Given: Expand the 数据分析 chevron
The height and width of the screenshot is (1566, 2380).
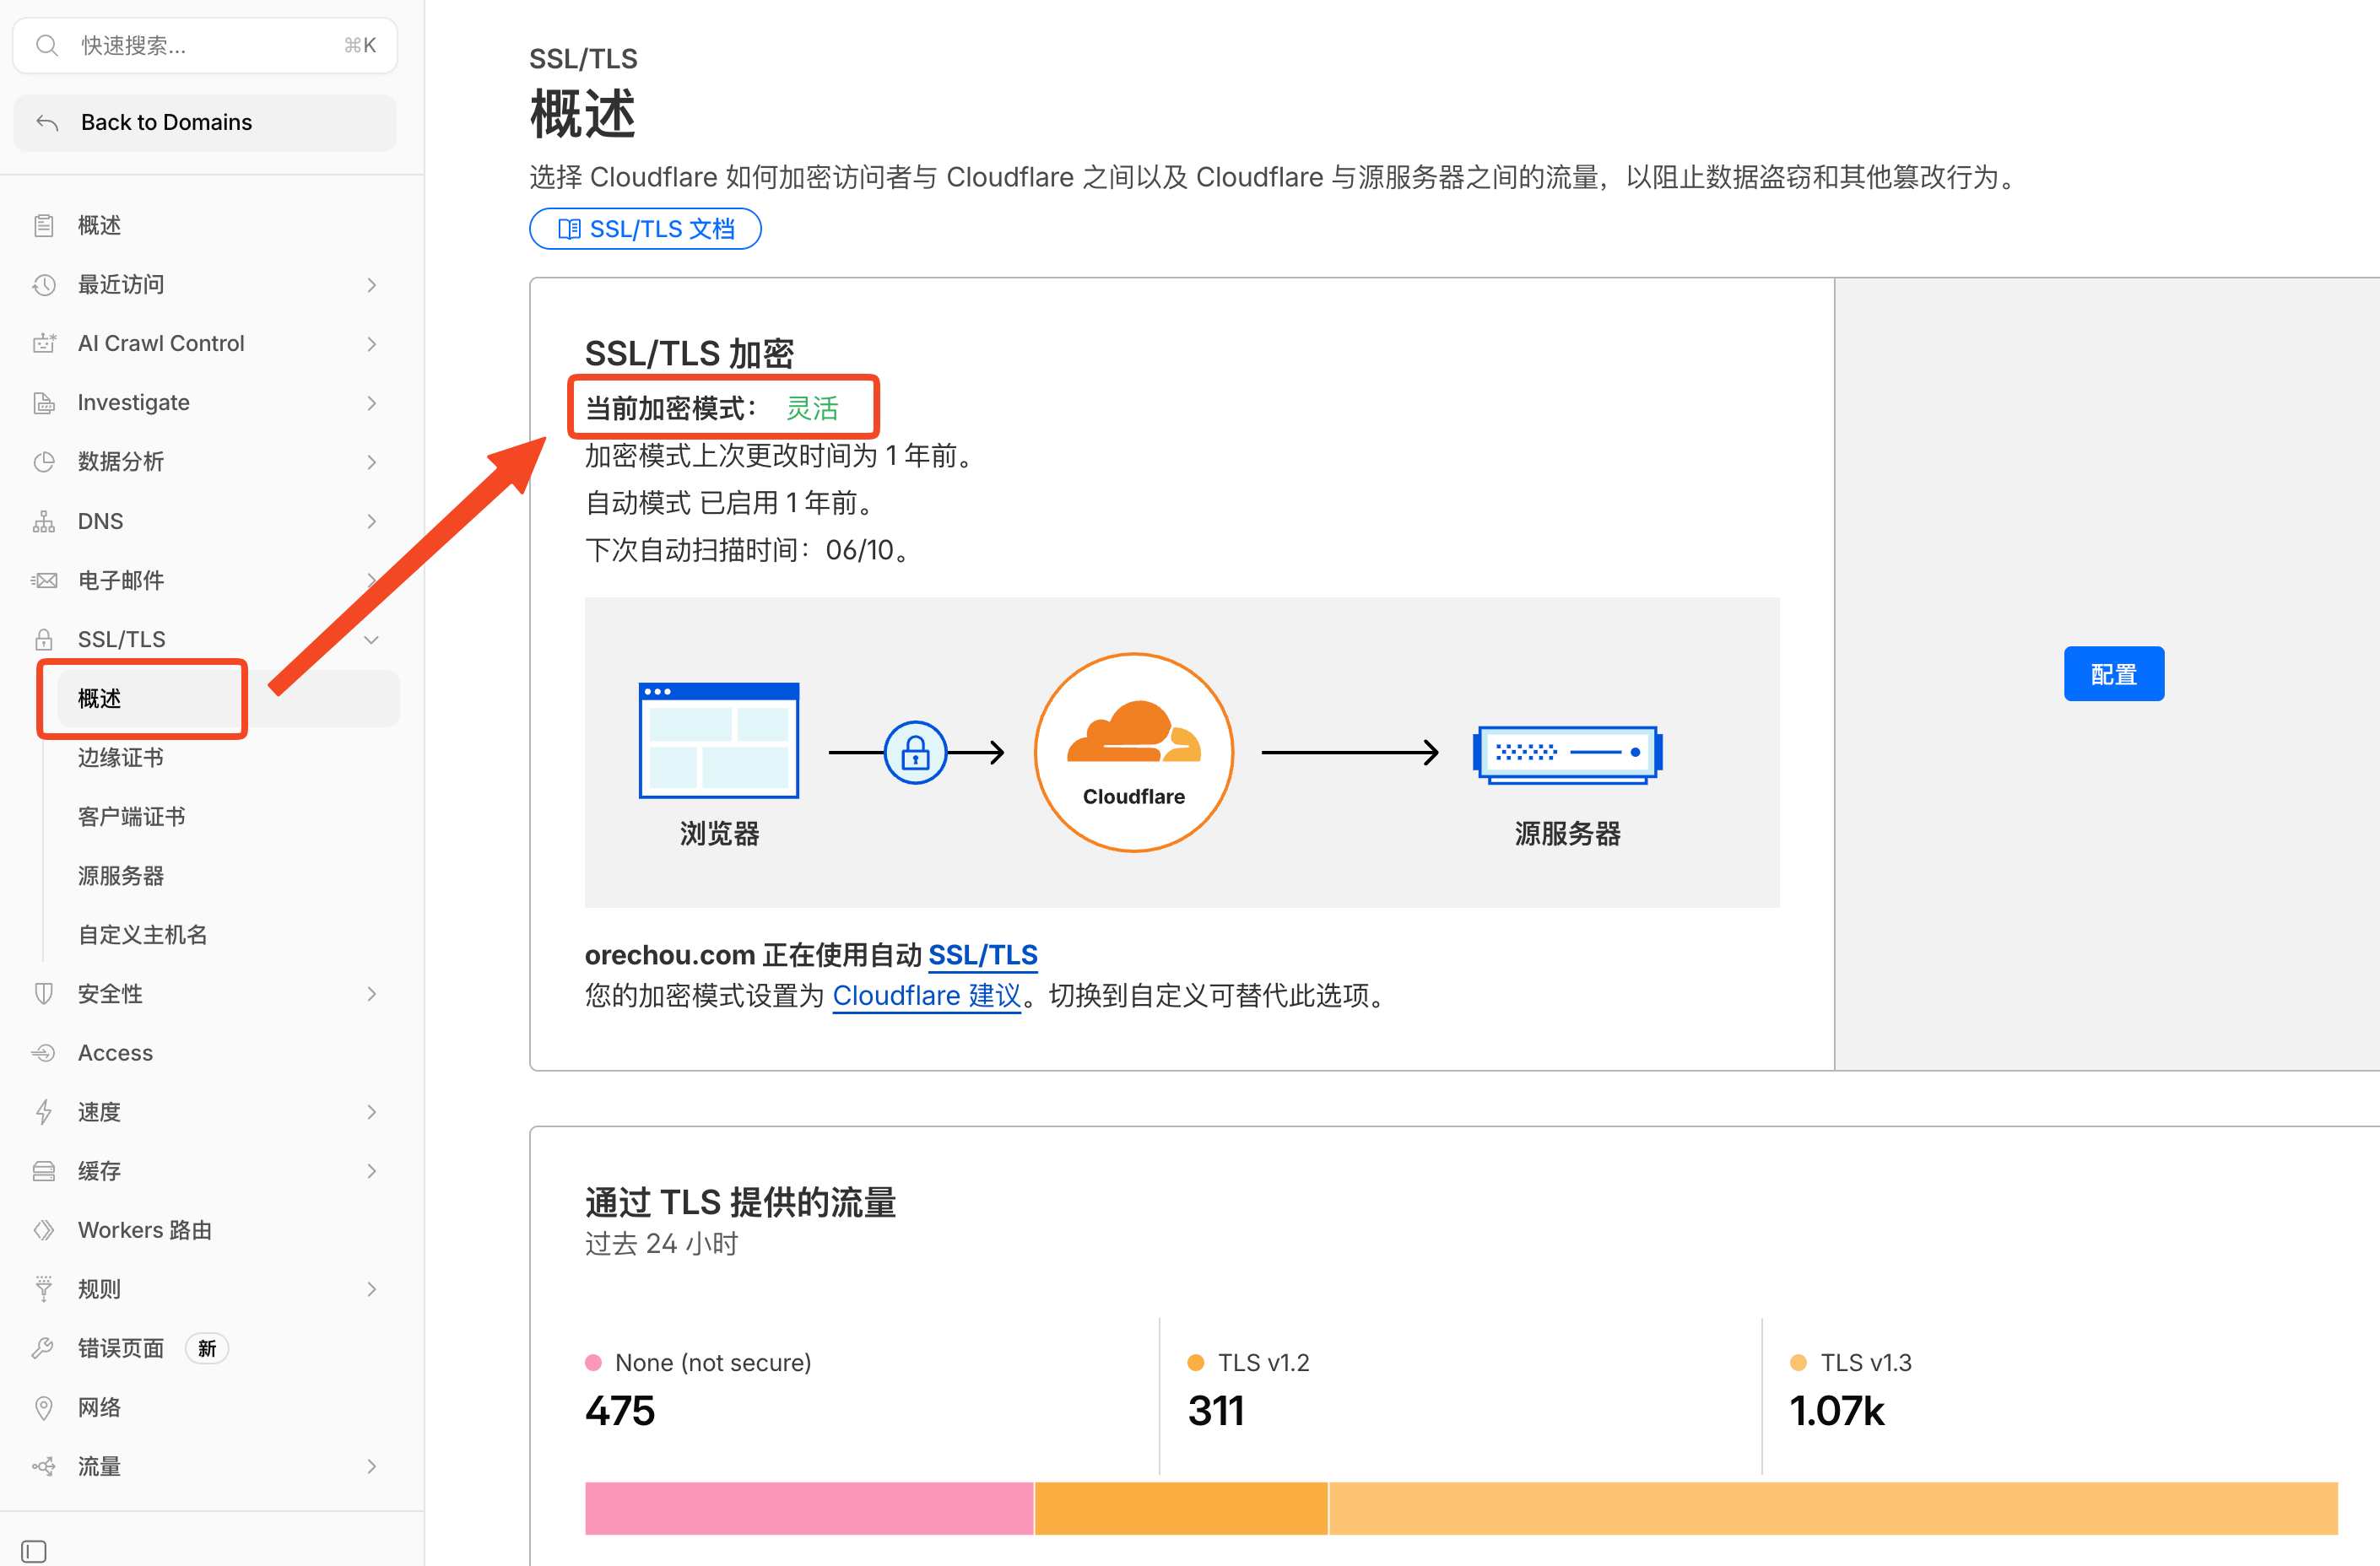Looking at the screenshot, I should point(372,462).
